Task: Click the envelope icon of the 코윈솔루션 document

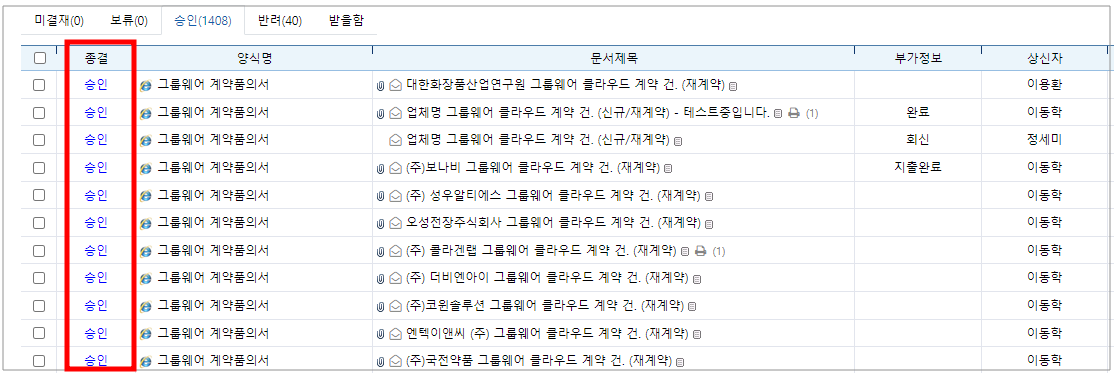Action: (x=395, y=306)
